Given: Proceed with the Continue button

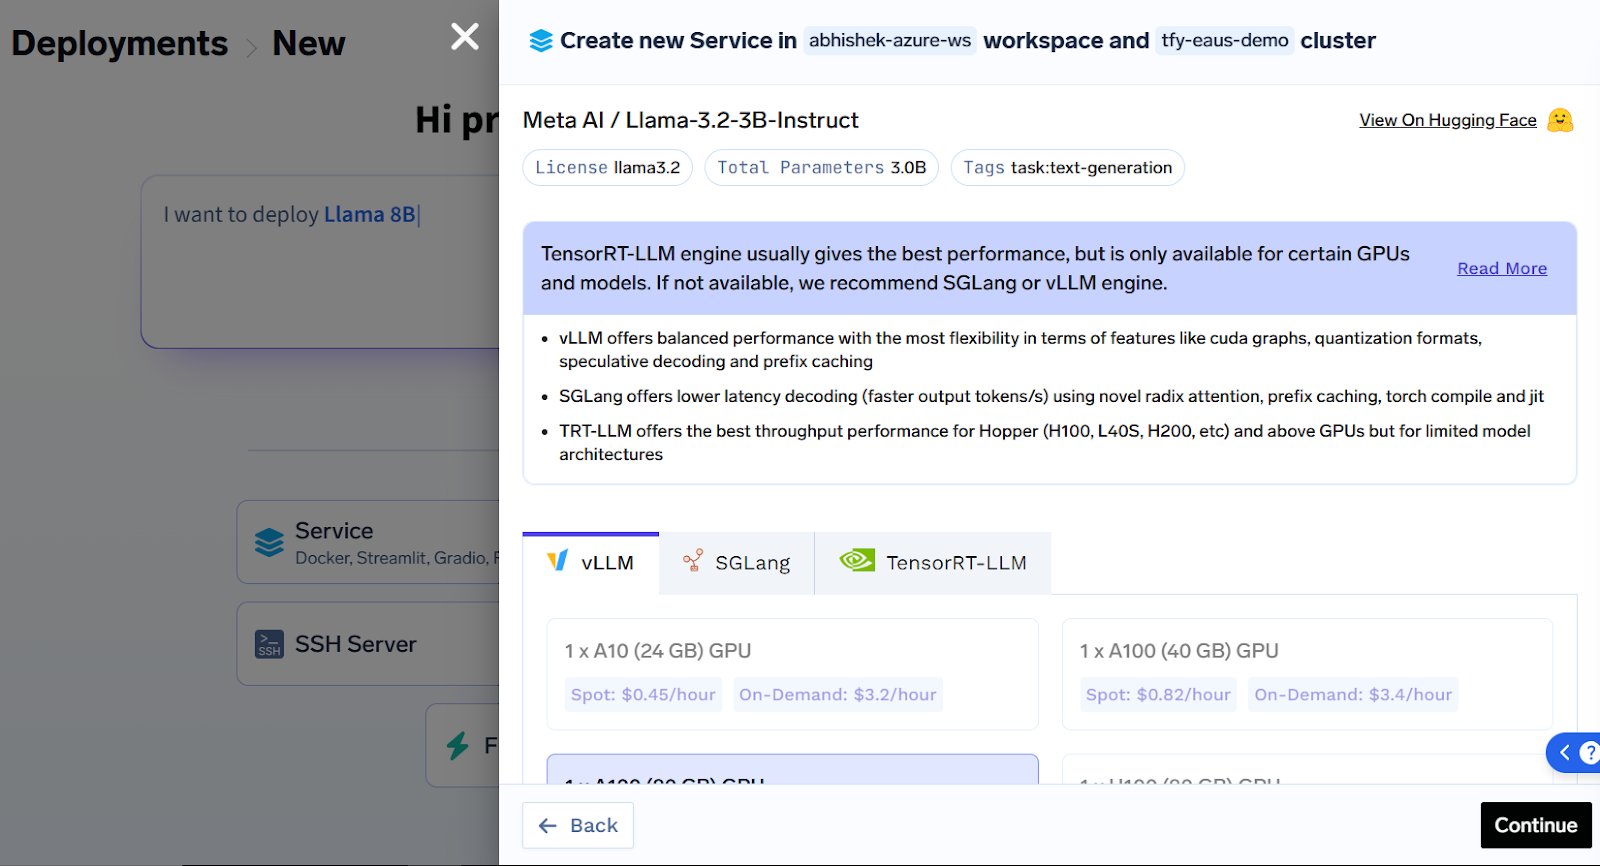Looking at the screenshot, I should point(1536,825).
